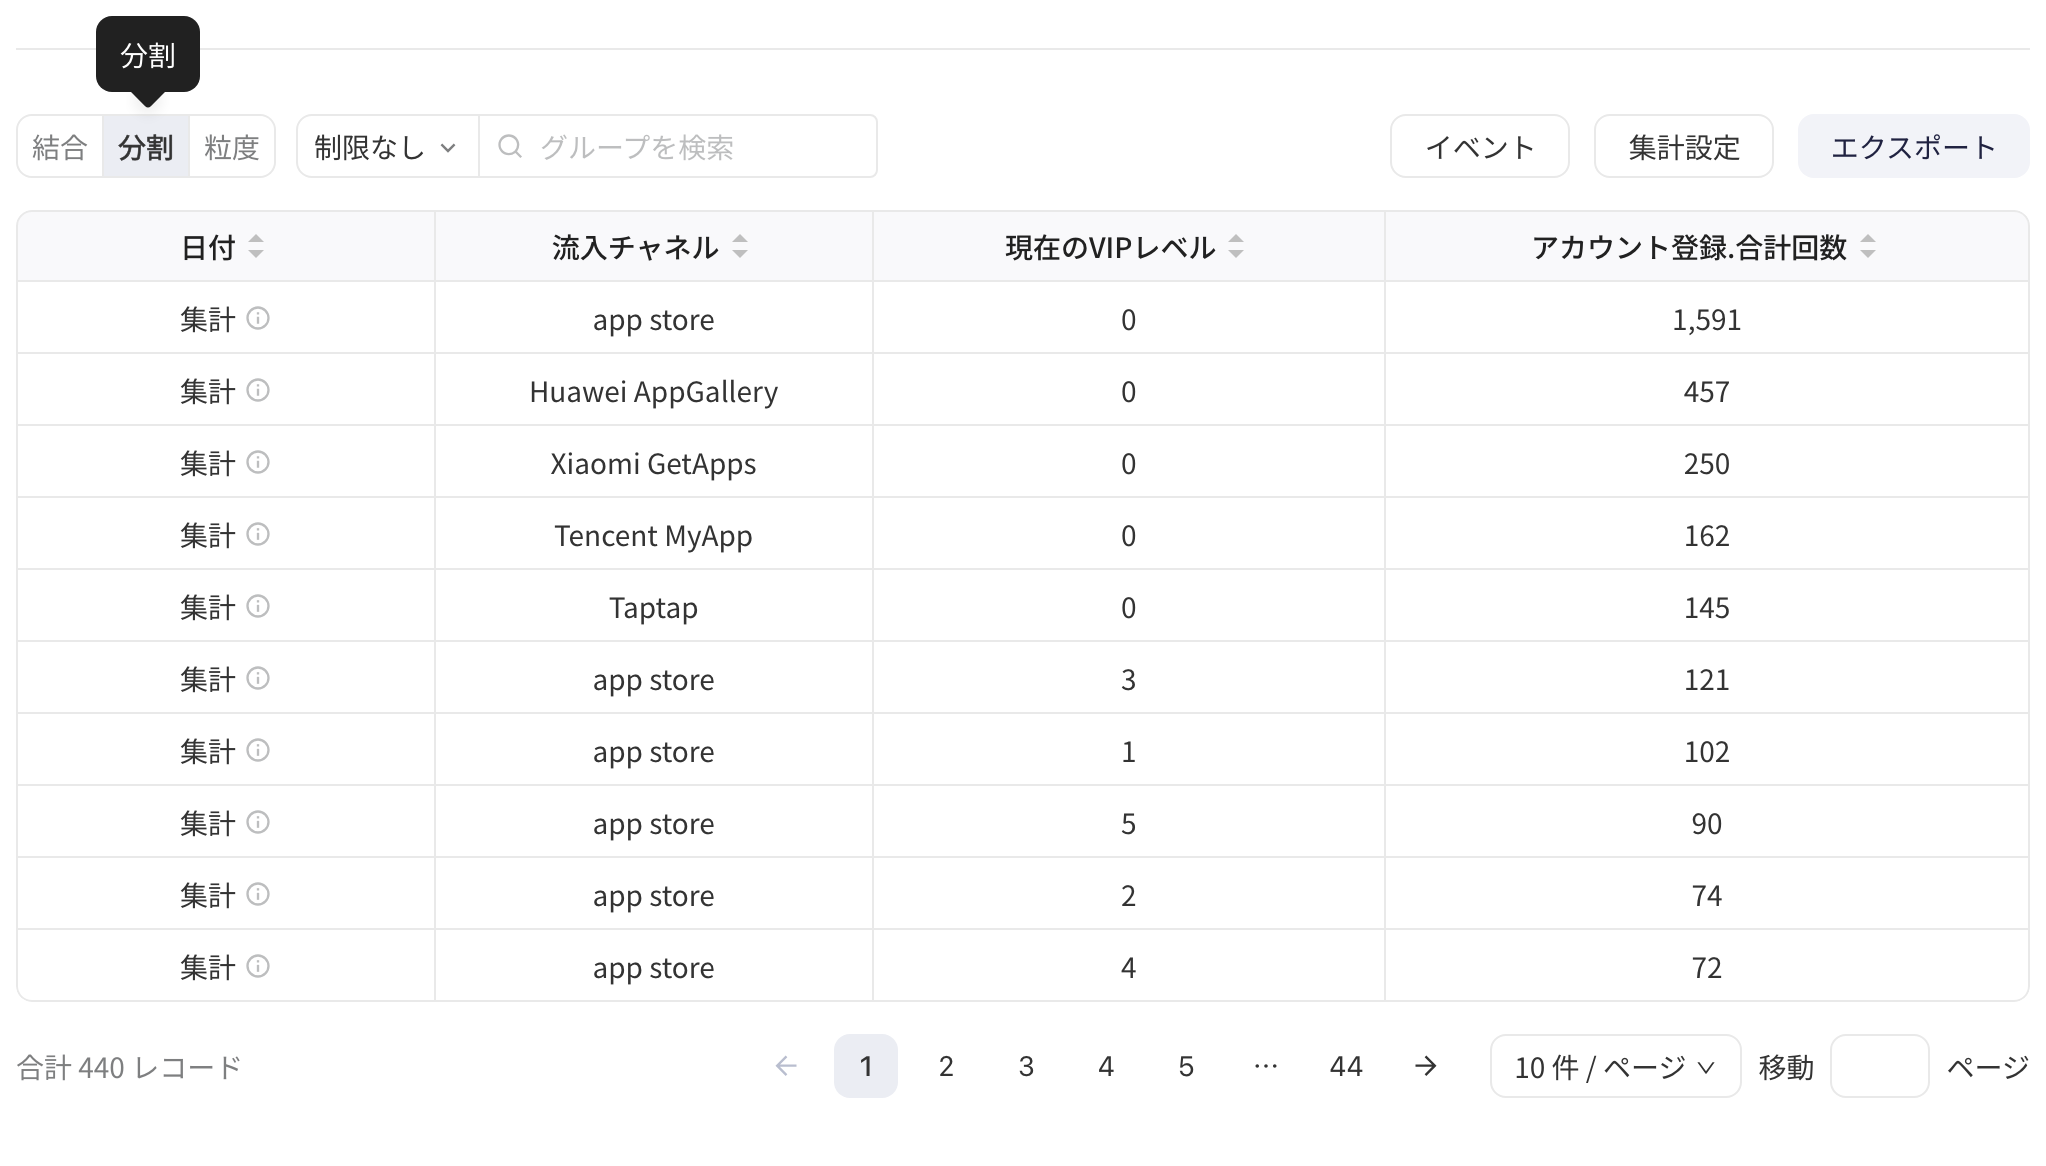Click the イベント button
The image size is (2046, 1166).
[1480, 147]
